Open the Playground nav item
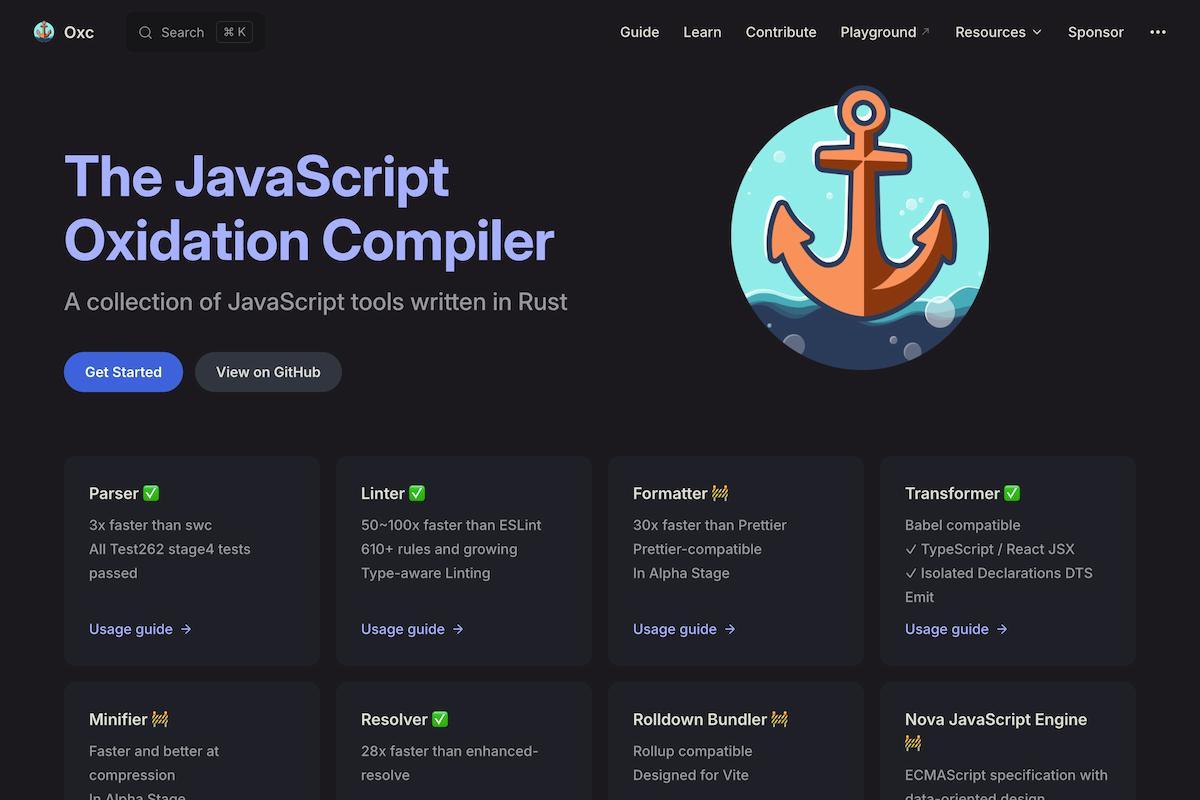The image size is (1200, 800). (x=879, y=31)
